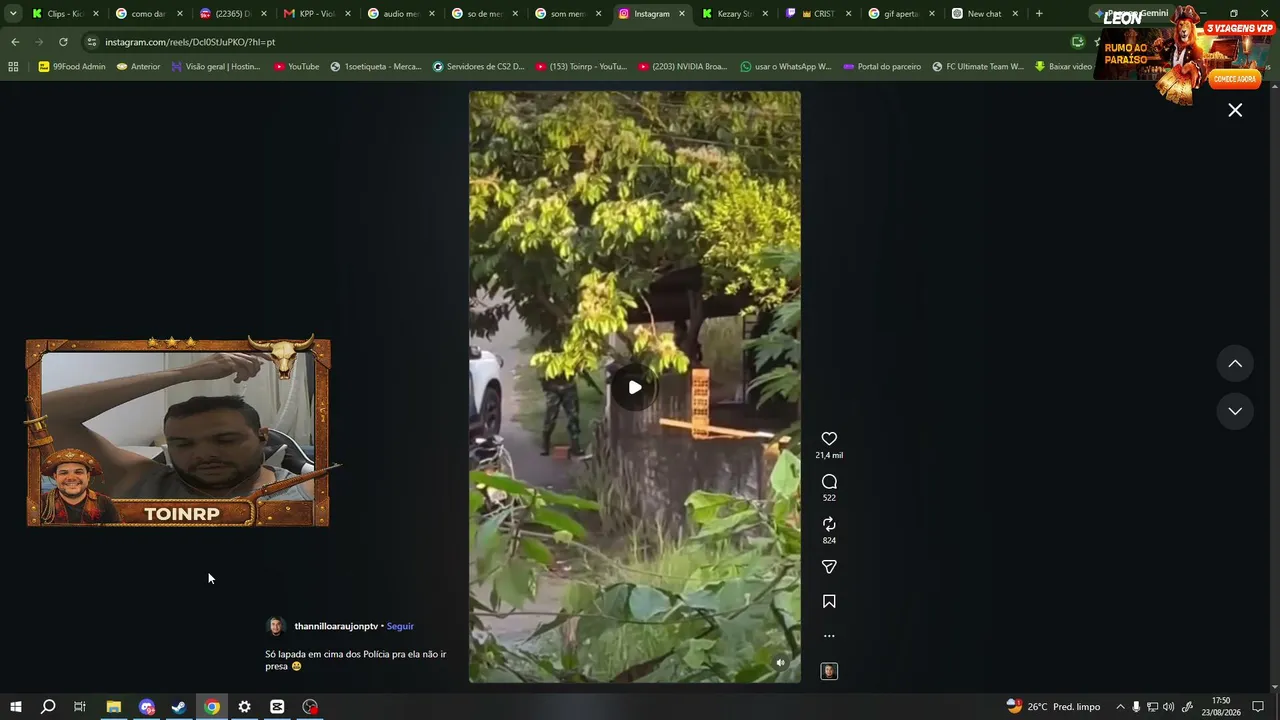This screenshot has width=1280, height=720.
Task: Open File Explorer from the taskbar
Action: 114,707
